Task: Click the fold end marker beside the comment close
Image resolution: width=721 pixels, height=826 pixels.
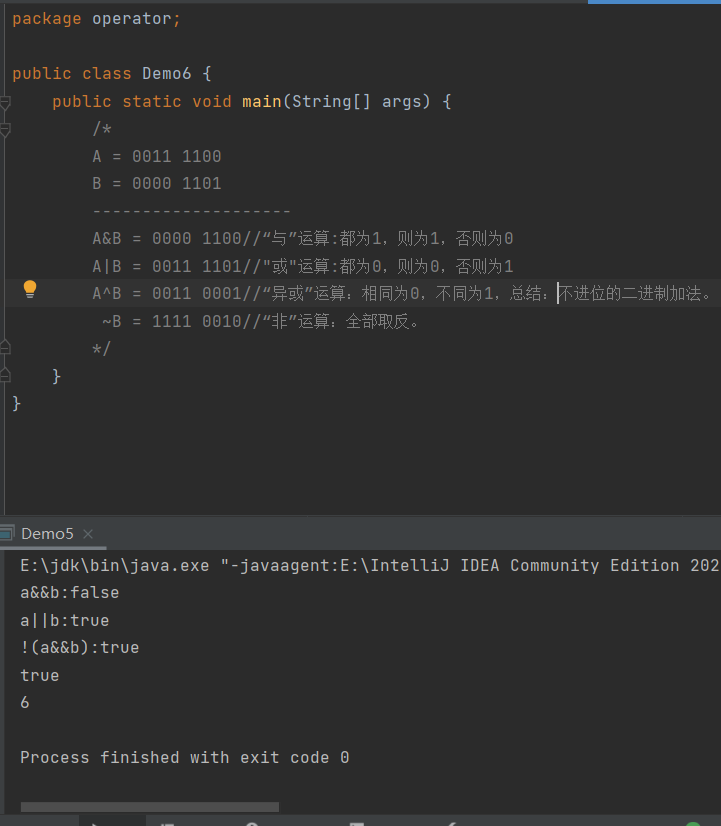Action: tap(5, 348)
